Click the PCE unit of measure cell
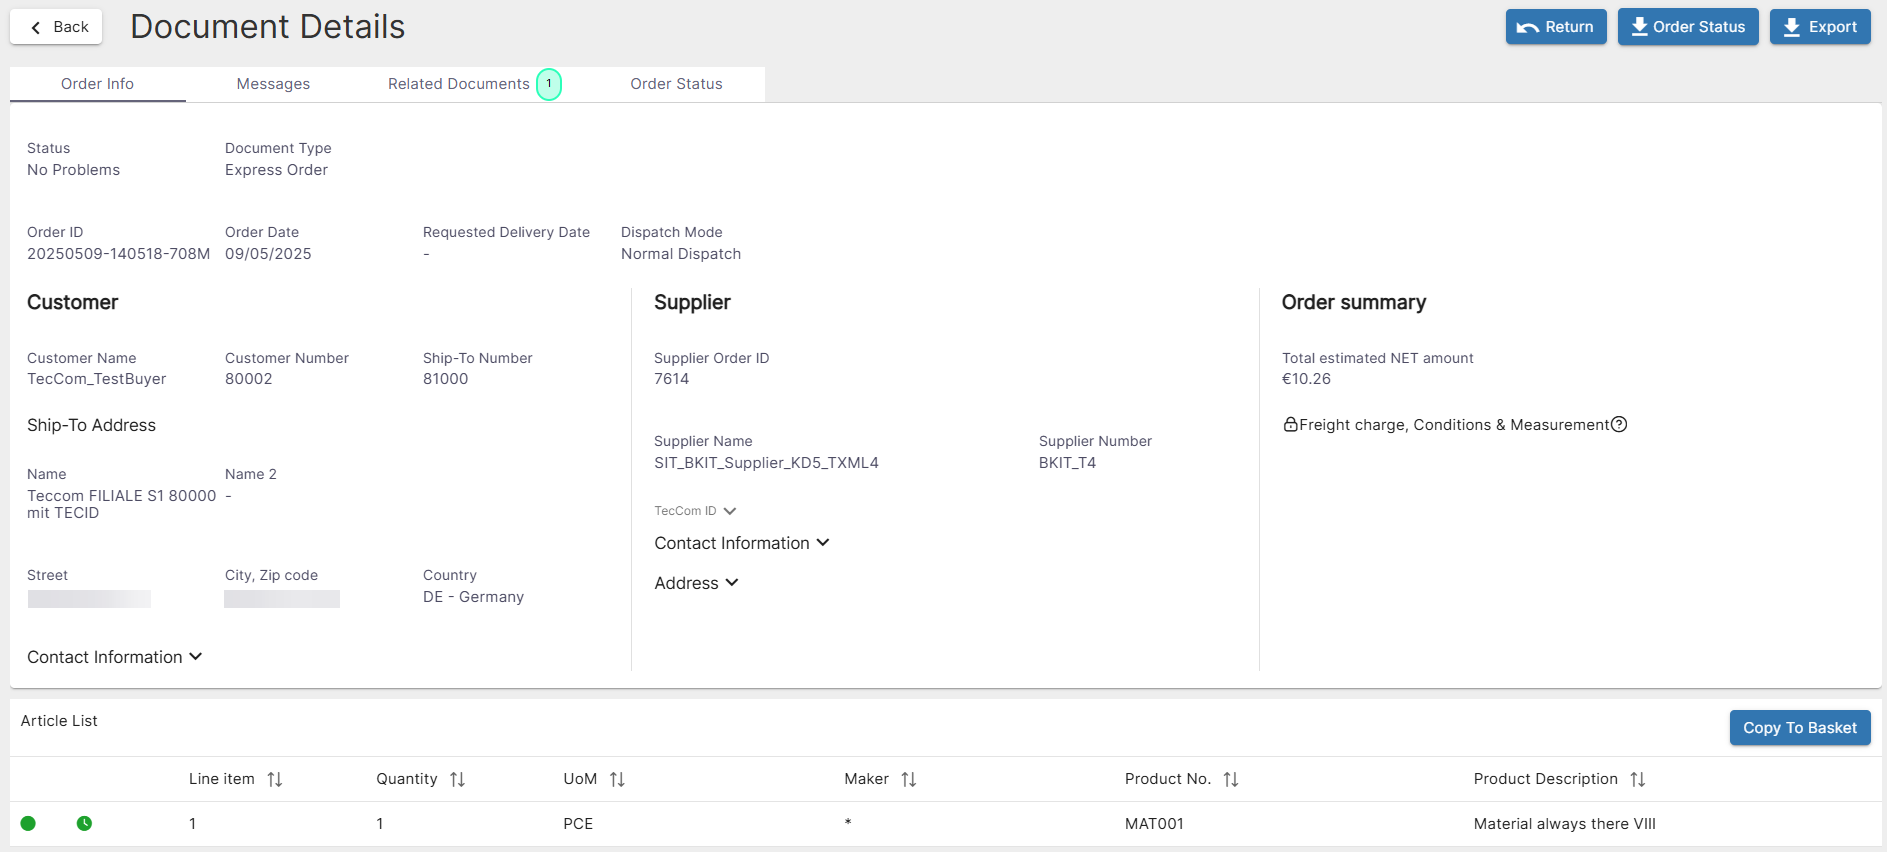Viewport: 1887px width, 852px height. click(x=578, y=824)
